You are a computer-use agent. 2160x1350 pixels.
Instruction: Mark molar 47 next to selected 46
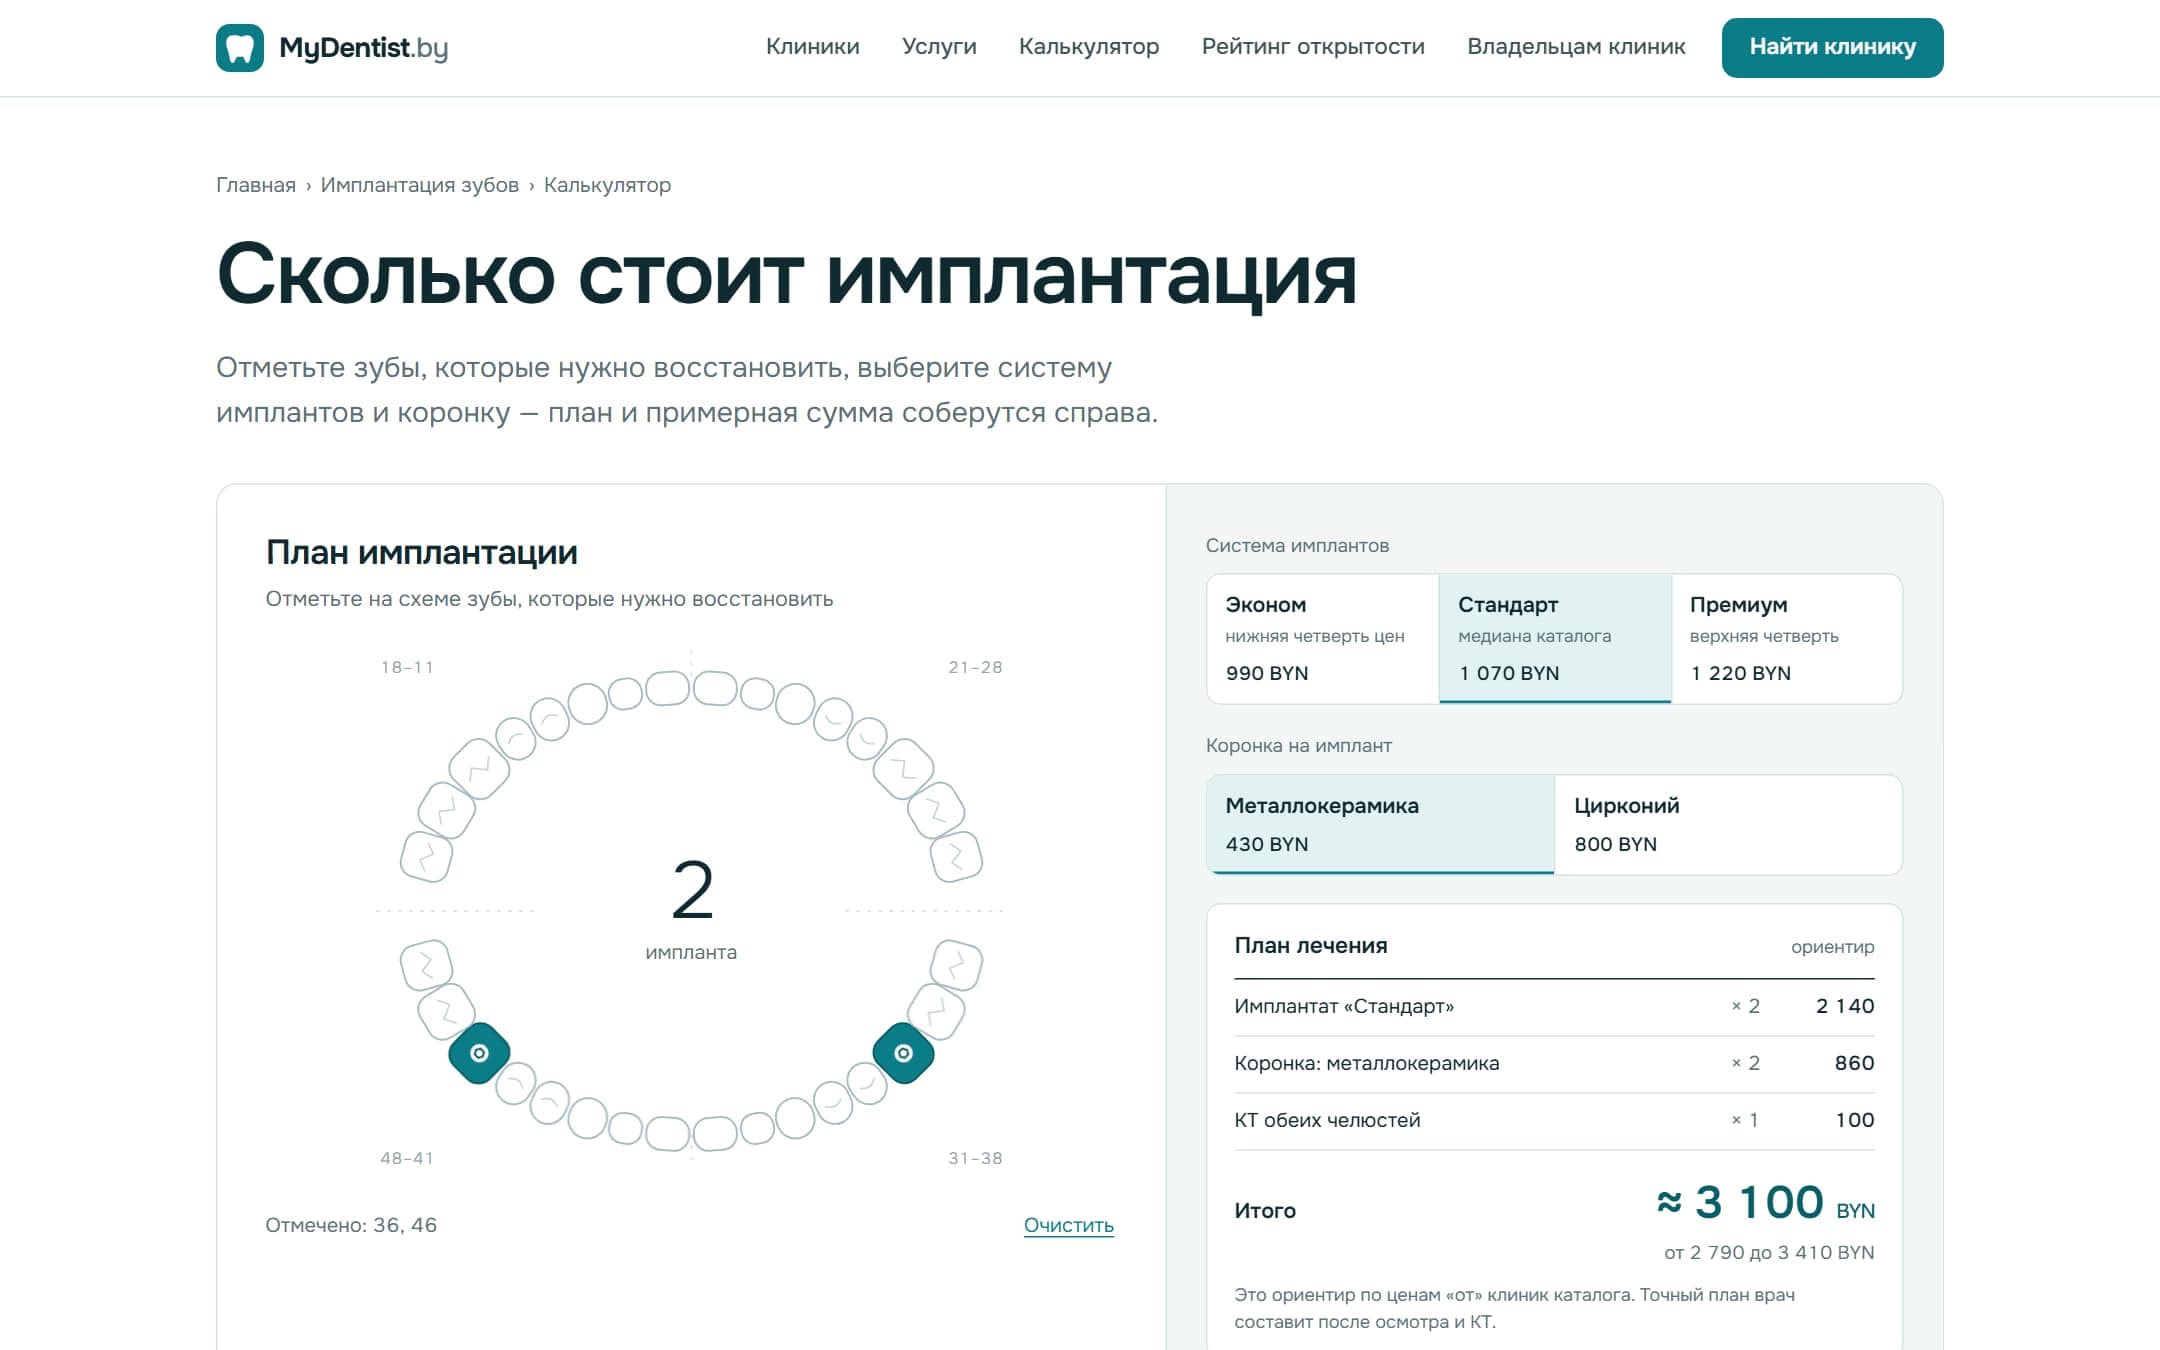446,1011
